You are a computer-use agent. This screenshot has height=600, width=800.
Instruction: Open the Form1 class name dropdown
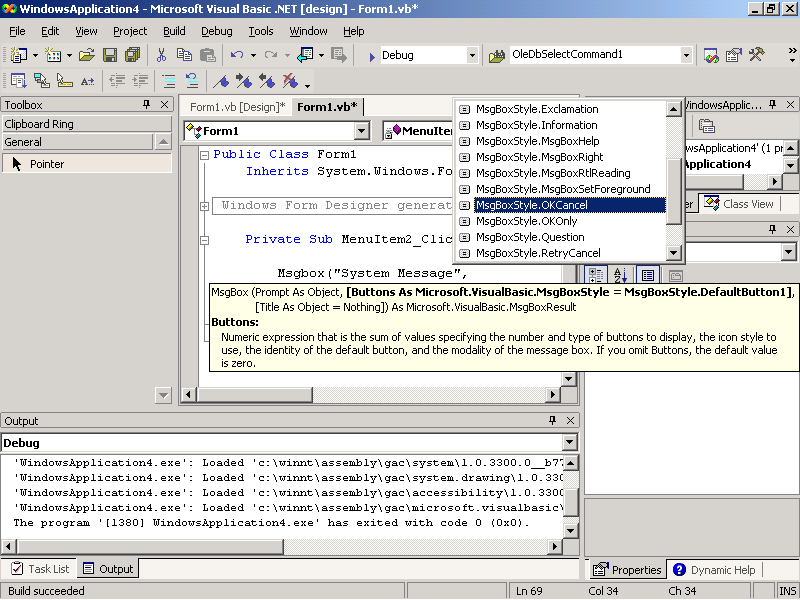[361, 131]
